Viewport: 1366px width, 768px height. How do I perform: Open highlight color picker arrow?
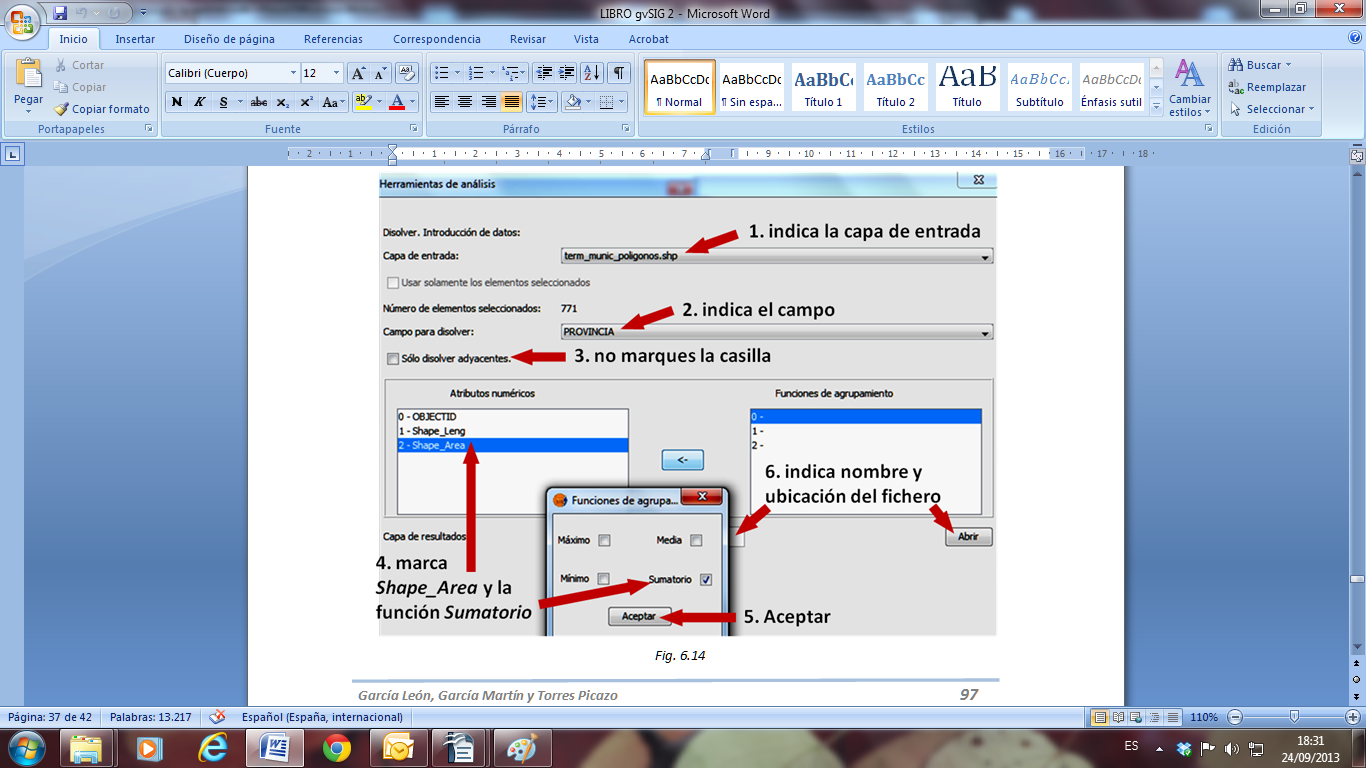(378, 102)
